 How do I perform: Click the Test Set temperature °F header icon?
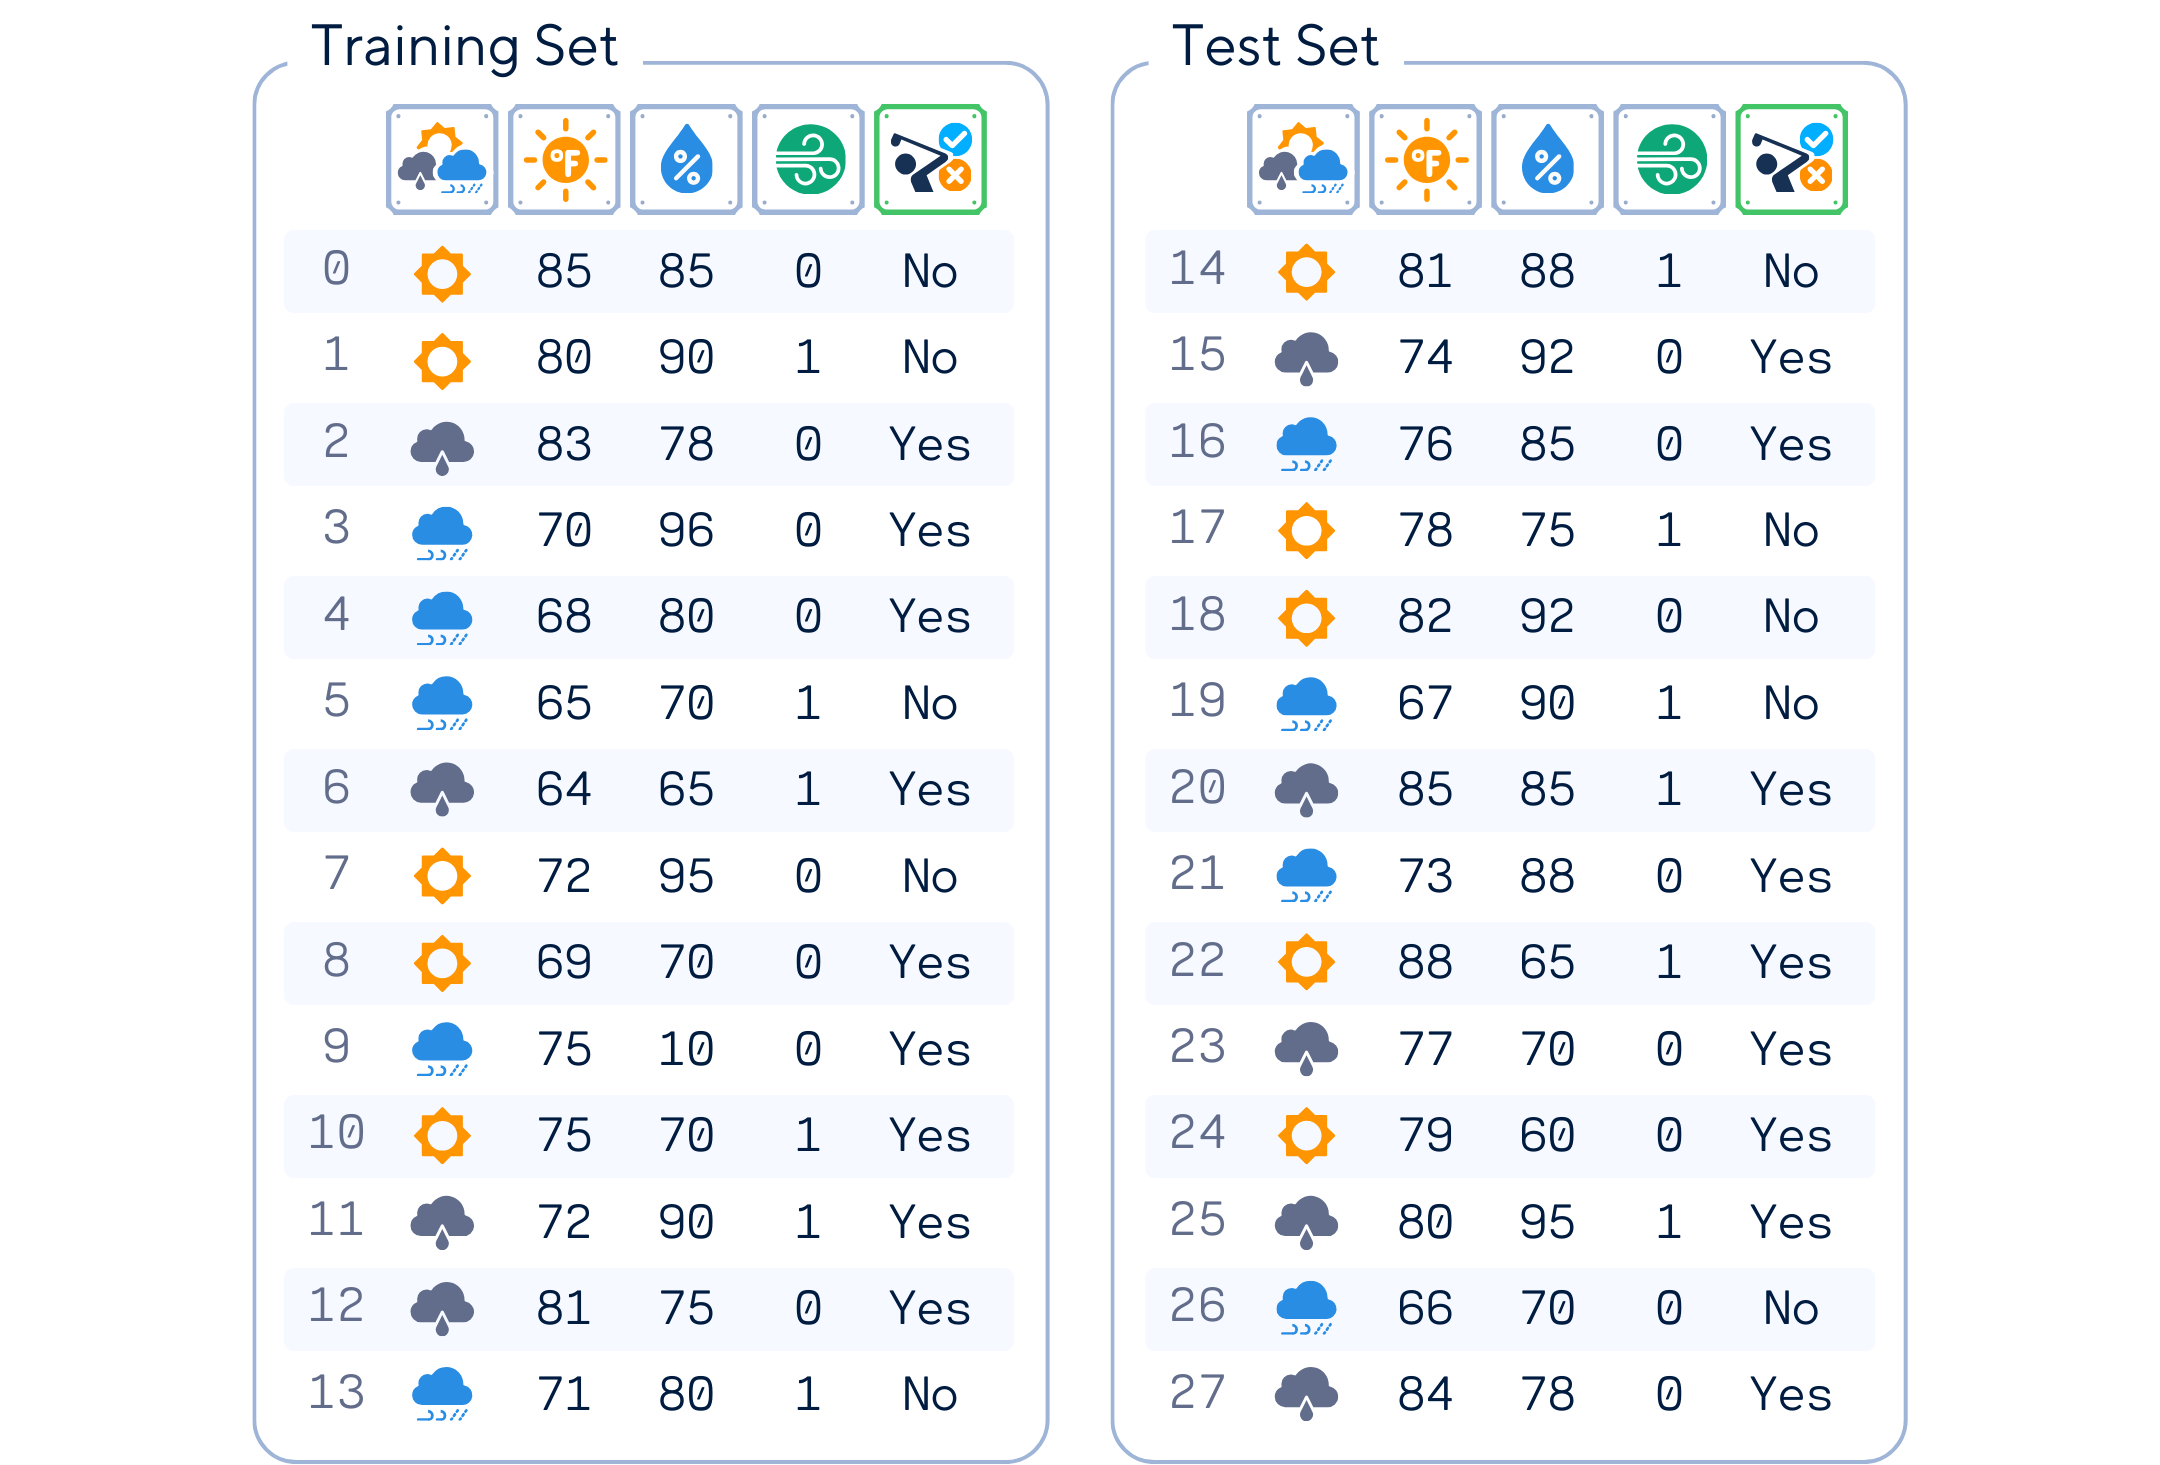pos(1425,160)
